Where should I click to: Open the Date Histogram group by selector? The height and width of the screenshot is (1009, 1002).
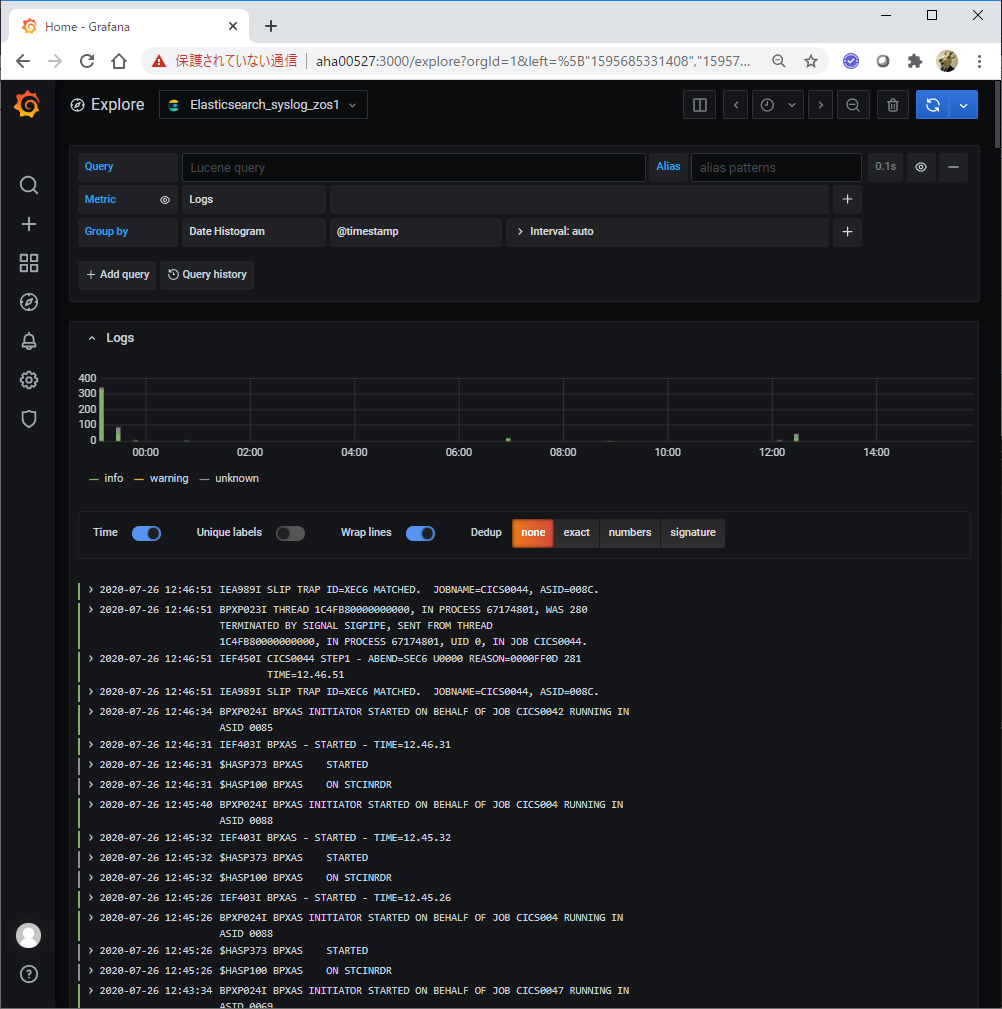[254, 232]
